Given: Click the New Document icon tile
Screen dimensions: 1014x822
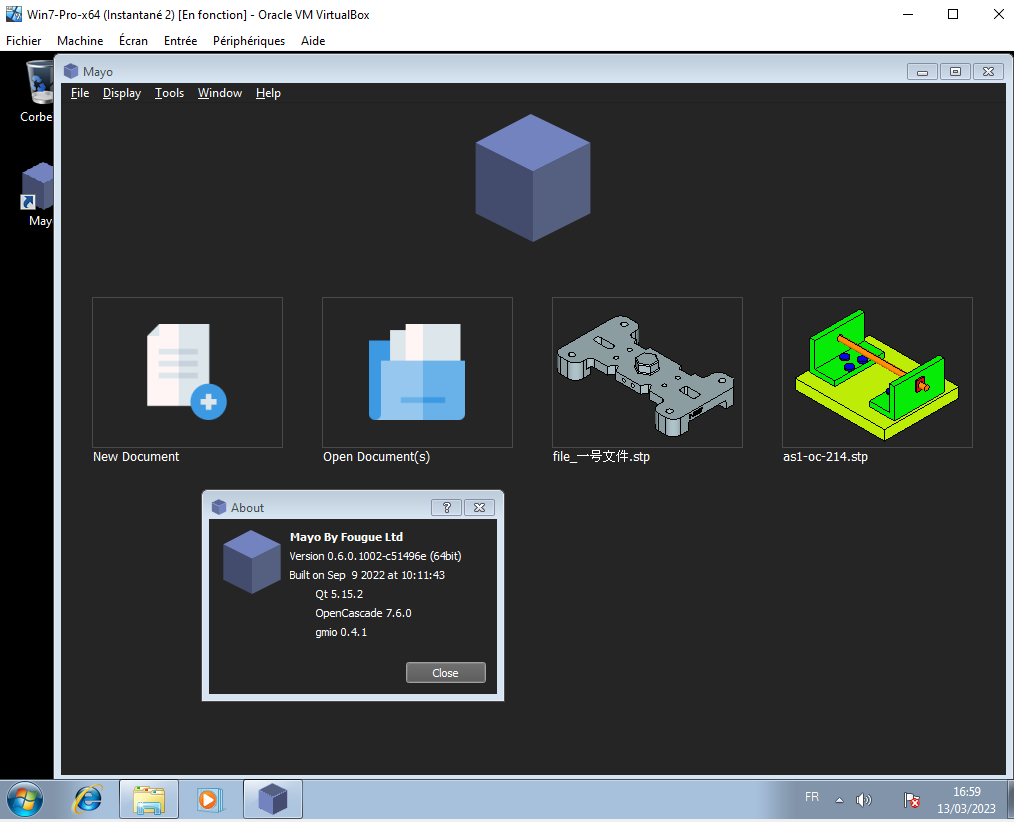Looking at the screenshot, I should (187, 373).
